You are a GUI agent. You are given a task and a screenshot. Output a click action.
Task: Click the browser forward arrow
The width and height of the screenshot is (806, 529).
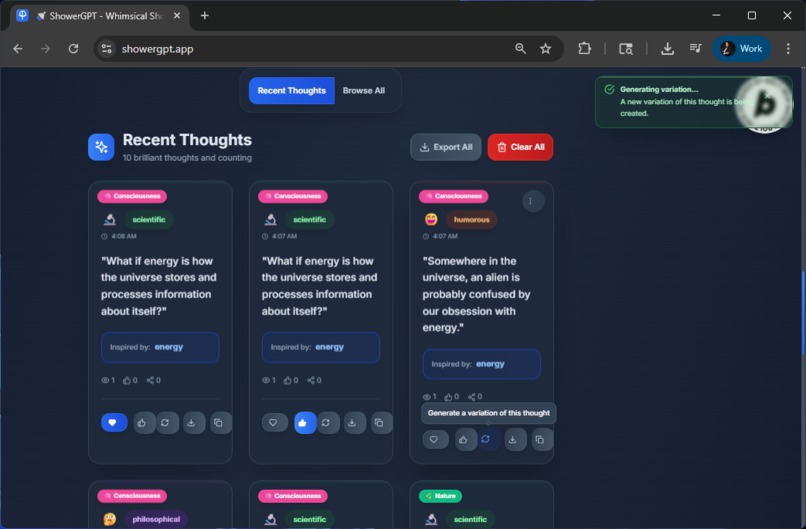[45, 49]
